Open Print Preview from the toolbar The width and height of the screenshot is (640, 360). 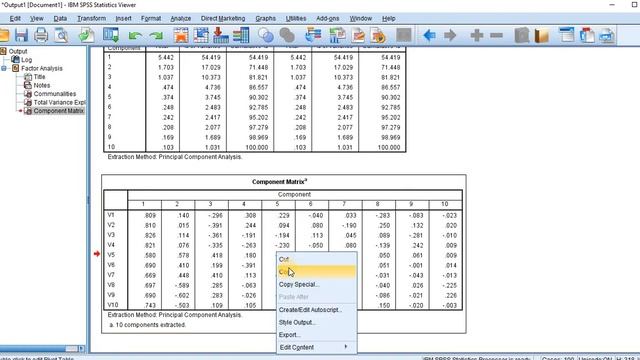(x=62, y=36)
